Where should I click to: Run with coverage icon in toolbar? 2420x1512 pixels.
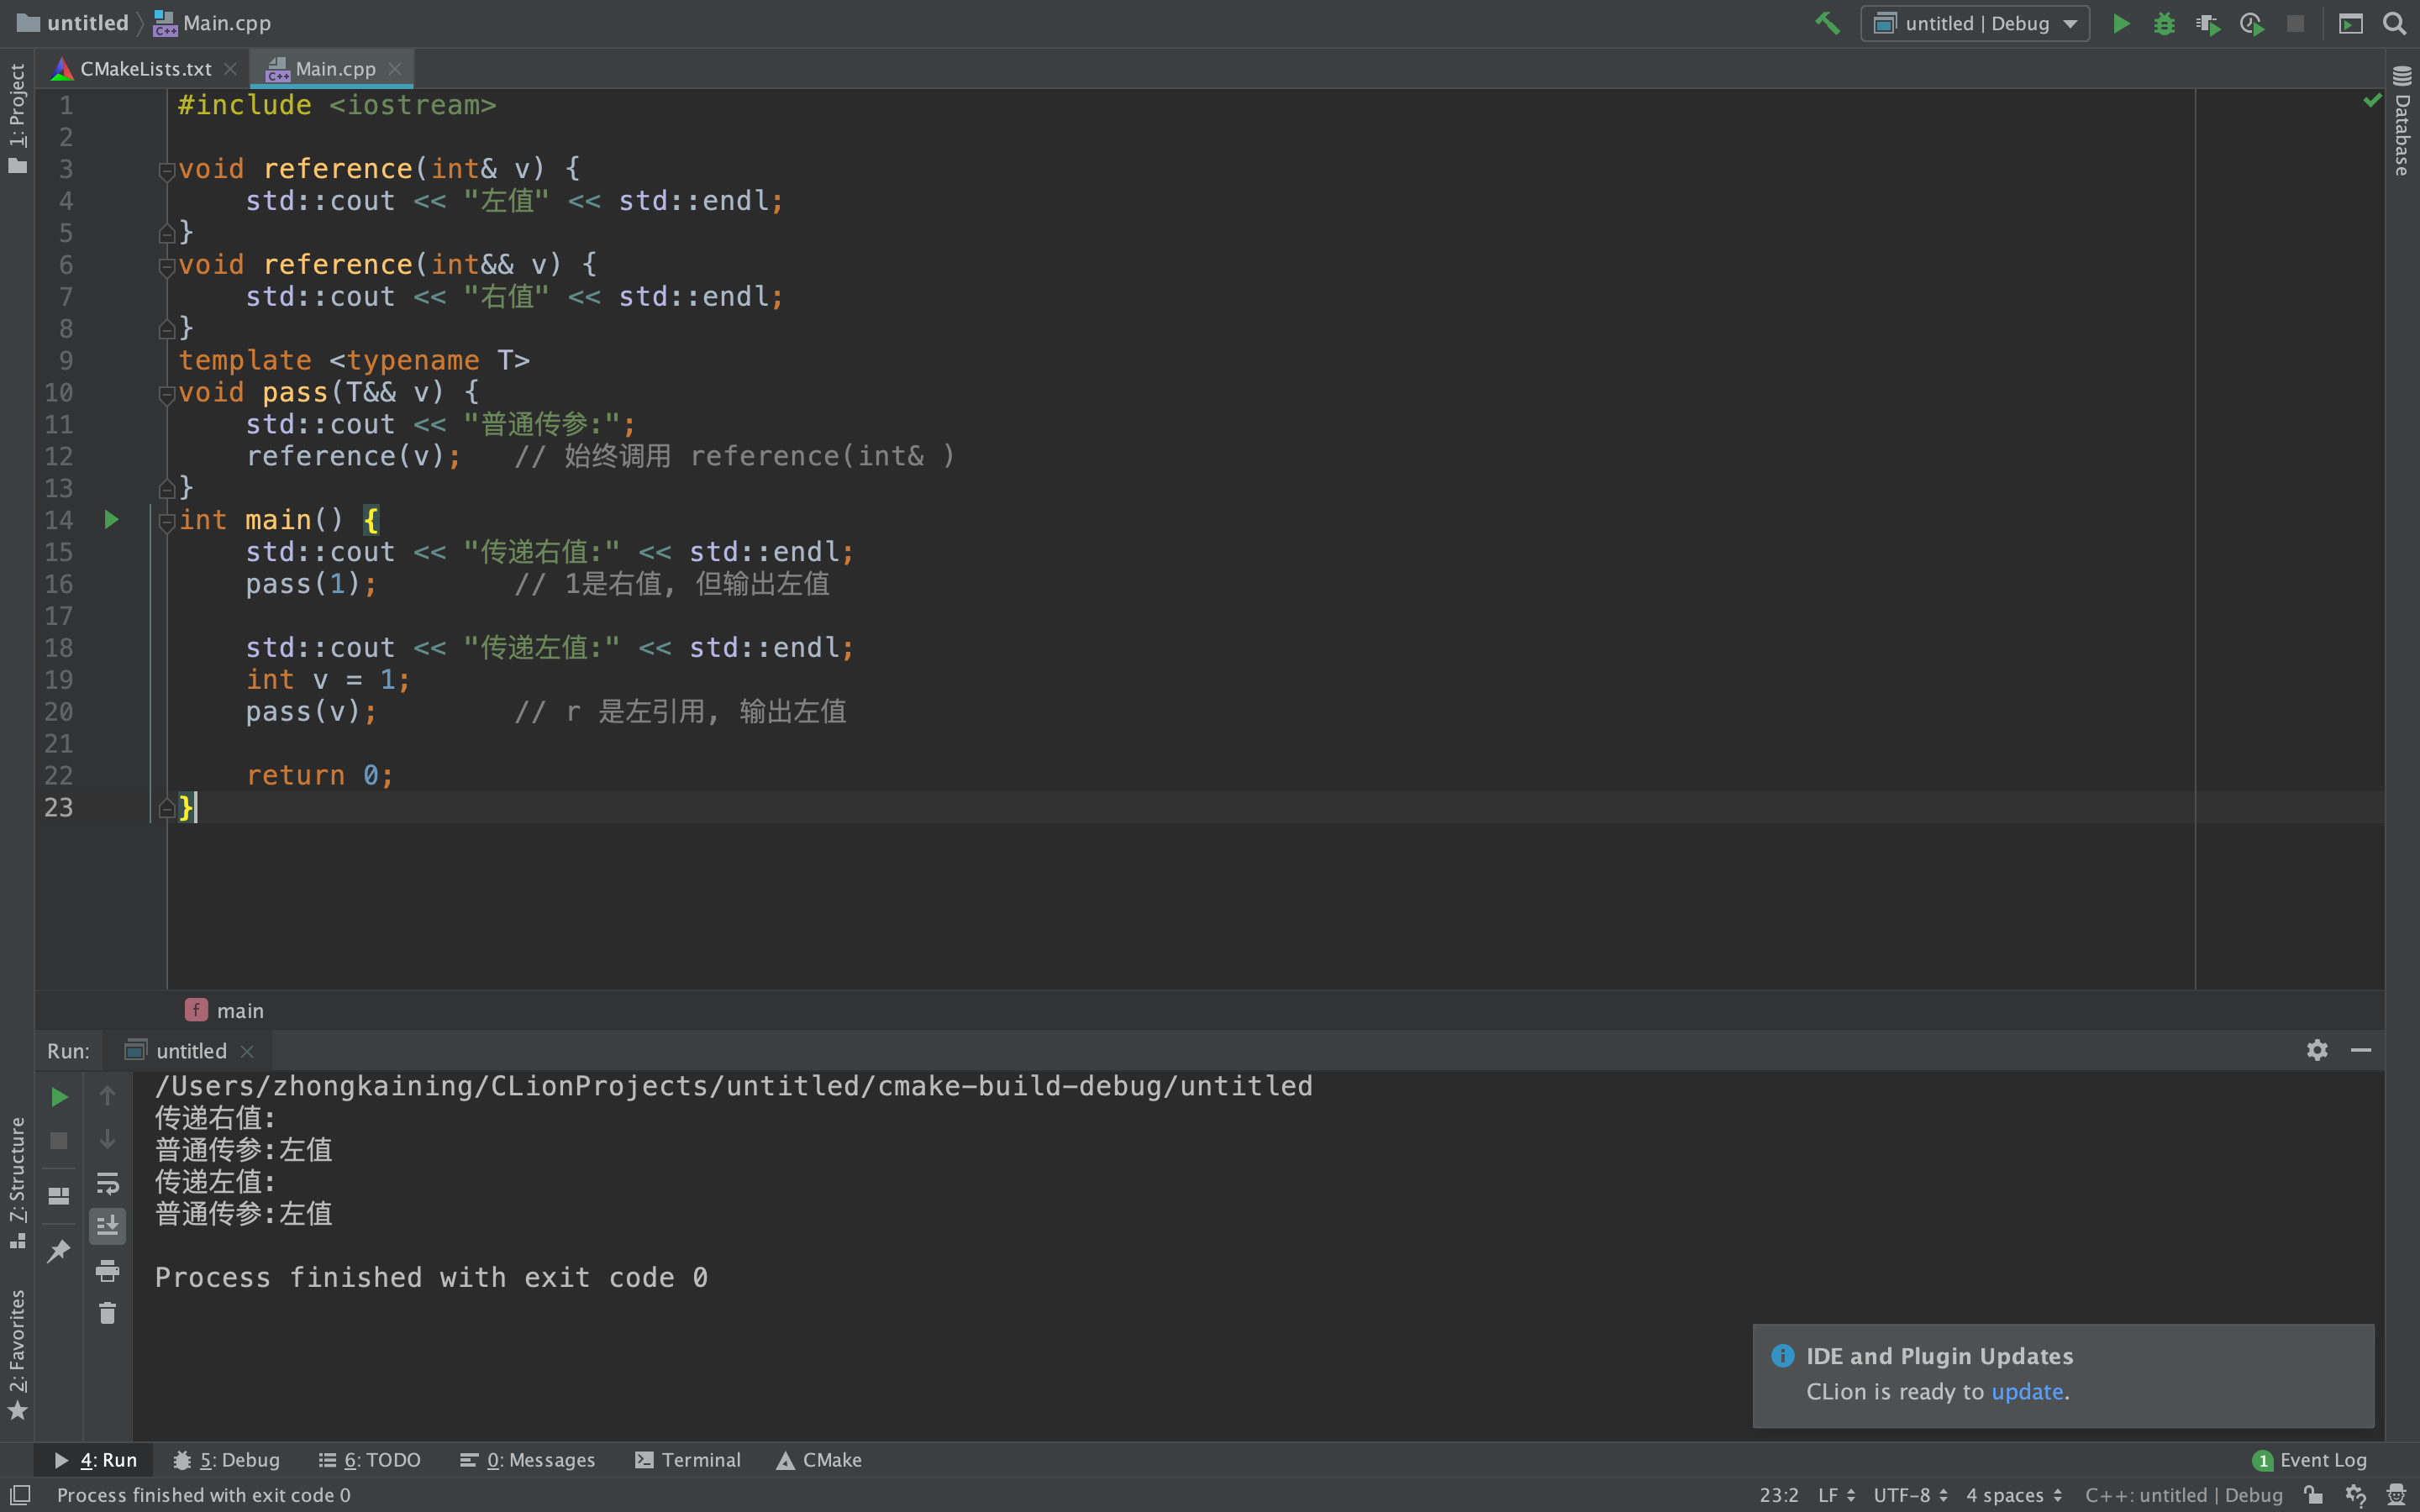pyautogui.click(x=2208, y=23)
